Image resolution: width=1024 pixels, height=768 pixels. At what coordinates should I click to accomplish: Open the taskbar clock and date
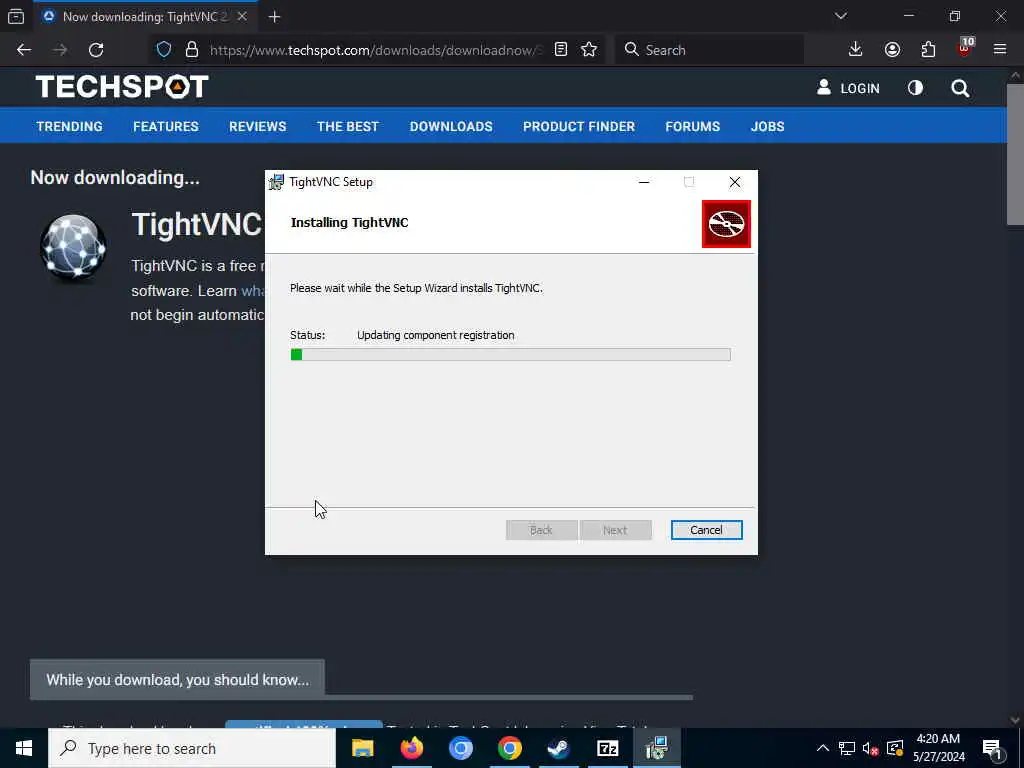coord(938,748)
